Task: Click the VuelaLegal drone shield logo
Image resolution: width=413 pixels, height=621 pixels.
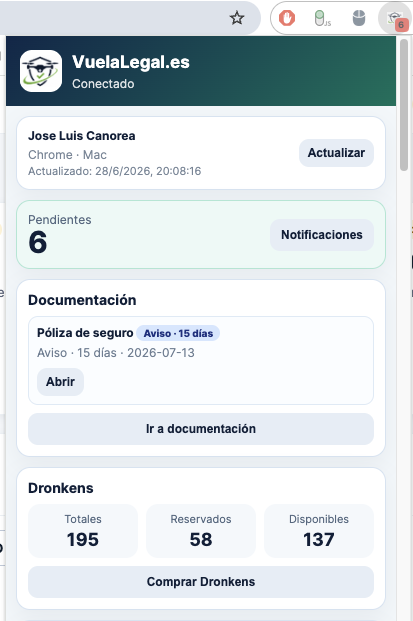Action: pos(41,71)
